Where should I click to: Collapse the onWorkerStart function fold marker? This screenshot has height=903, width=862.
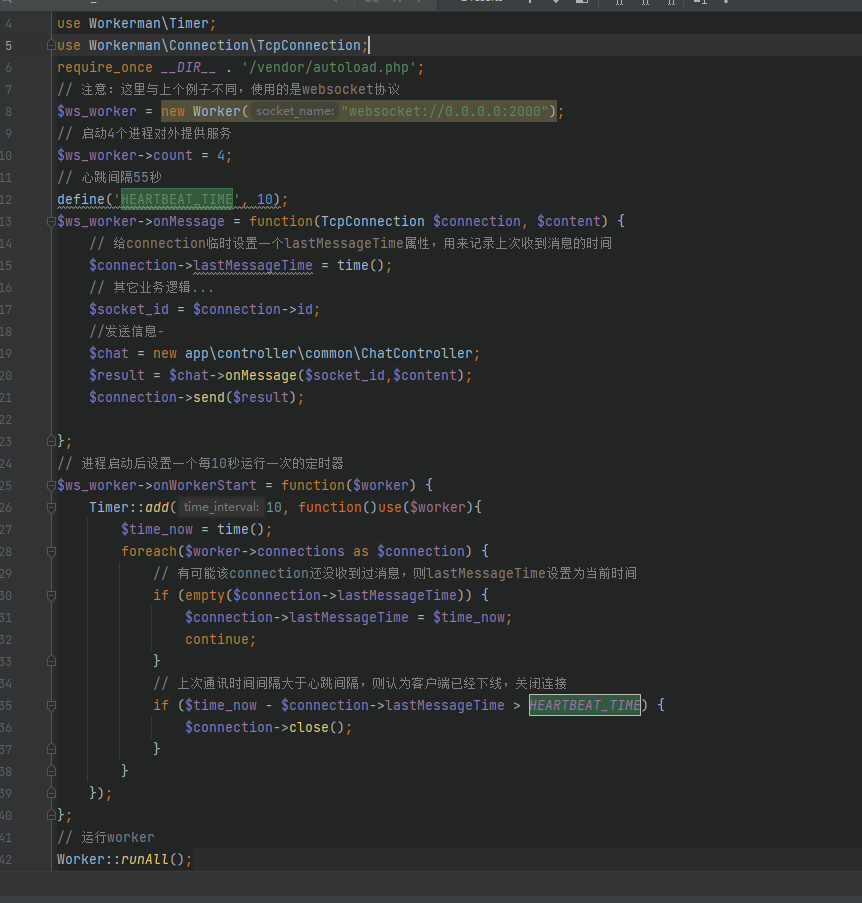point(51,485)
